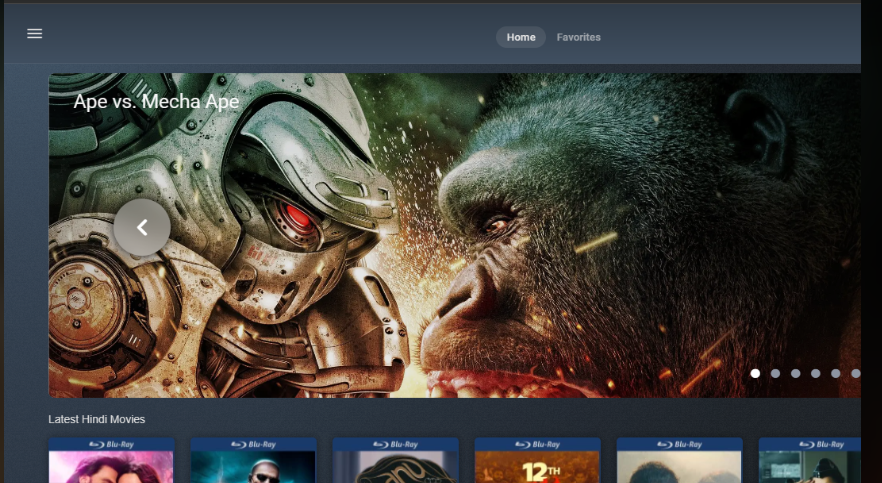This screenshot has width=882, height=483.
Task: Open the Ape vs. Mecha Ape title
Action: coord(156,102)
